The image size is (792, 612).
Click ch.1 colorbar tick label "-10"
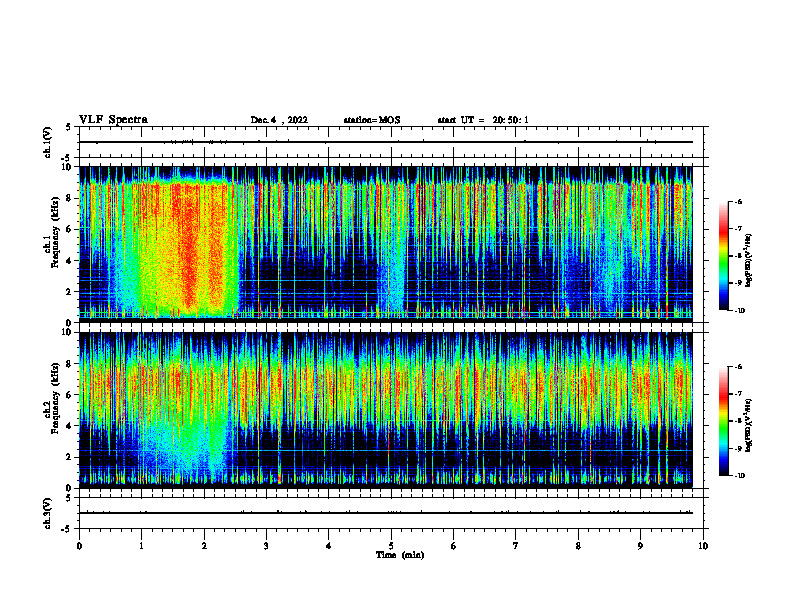coord(739,311)
